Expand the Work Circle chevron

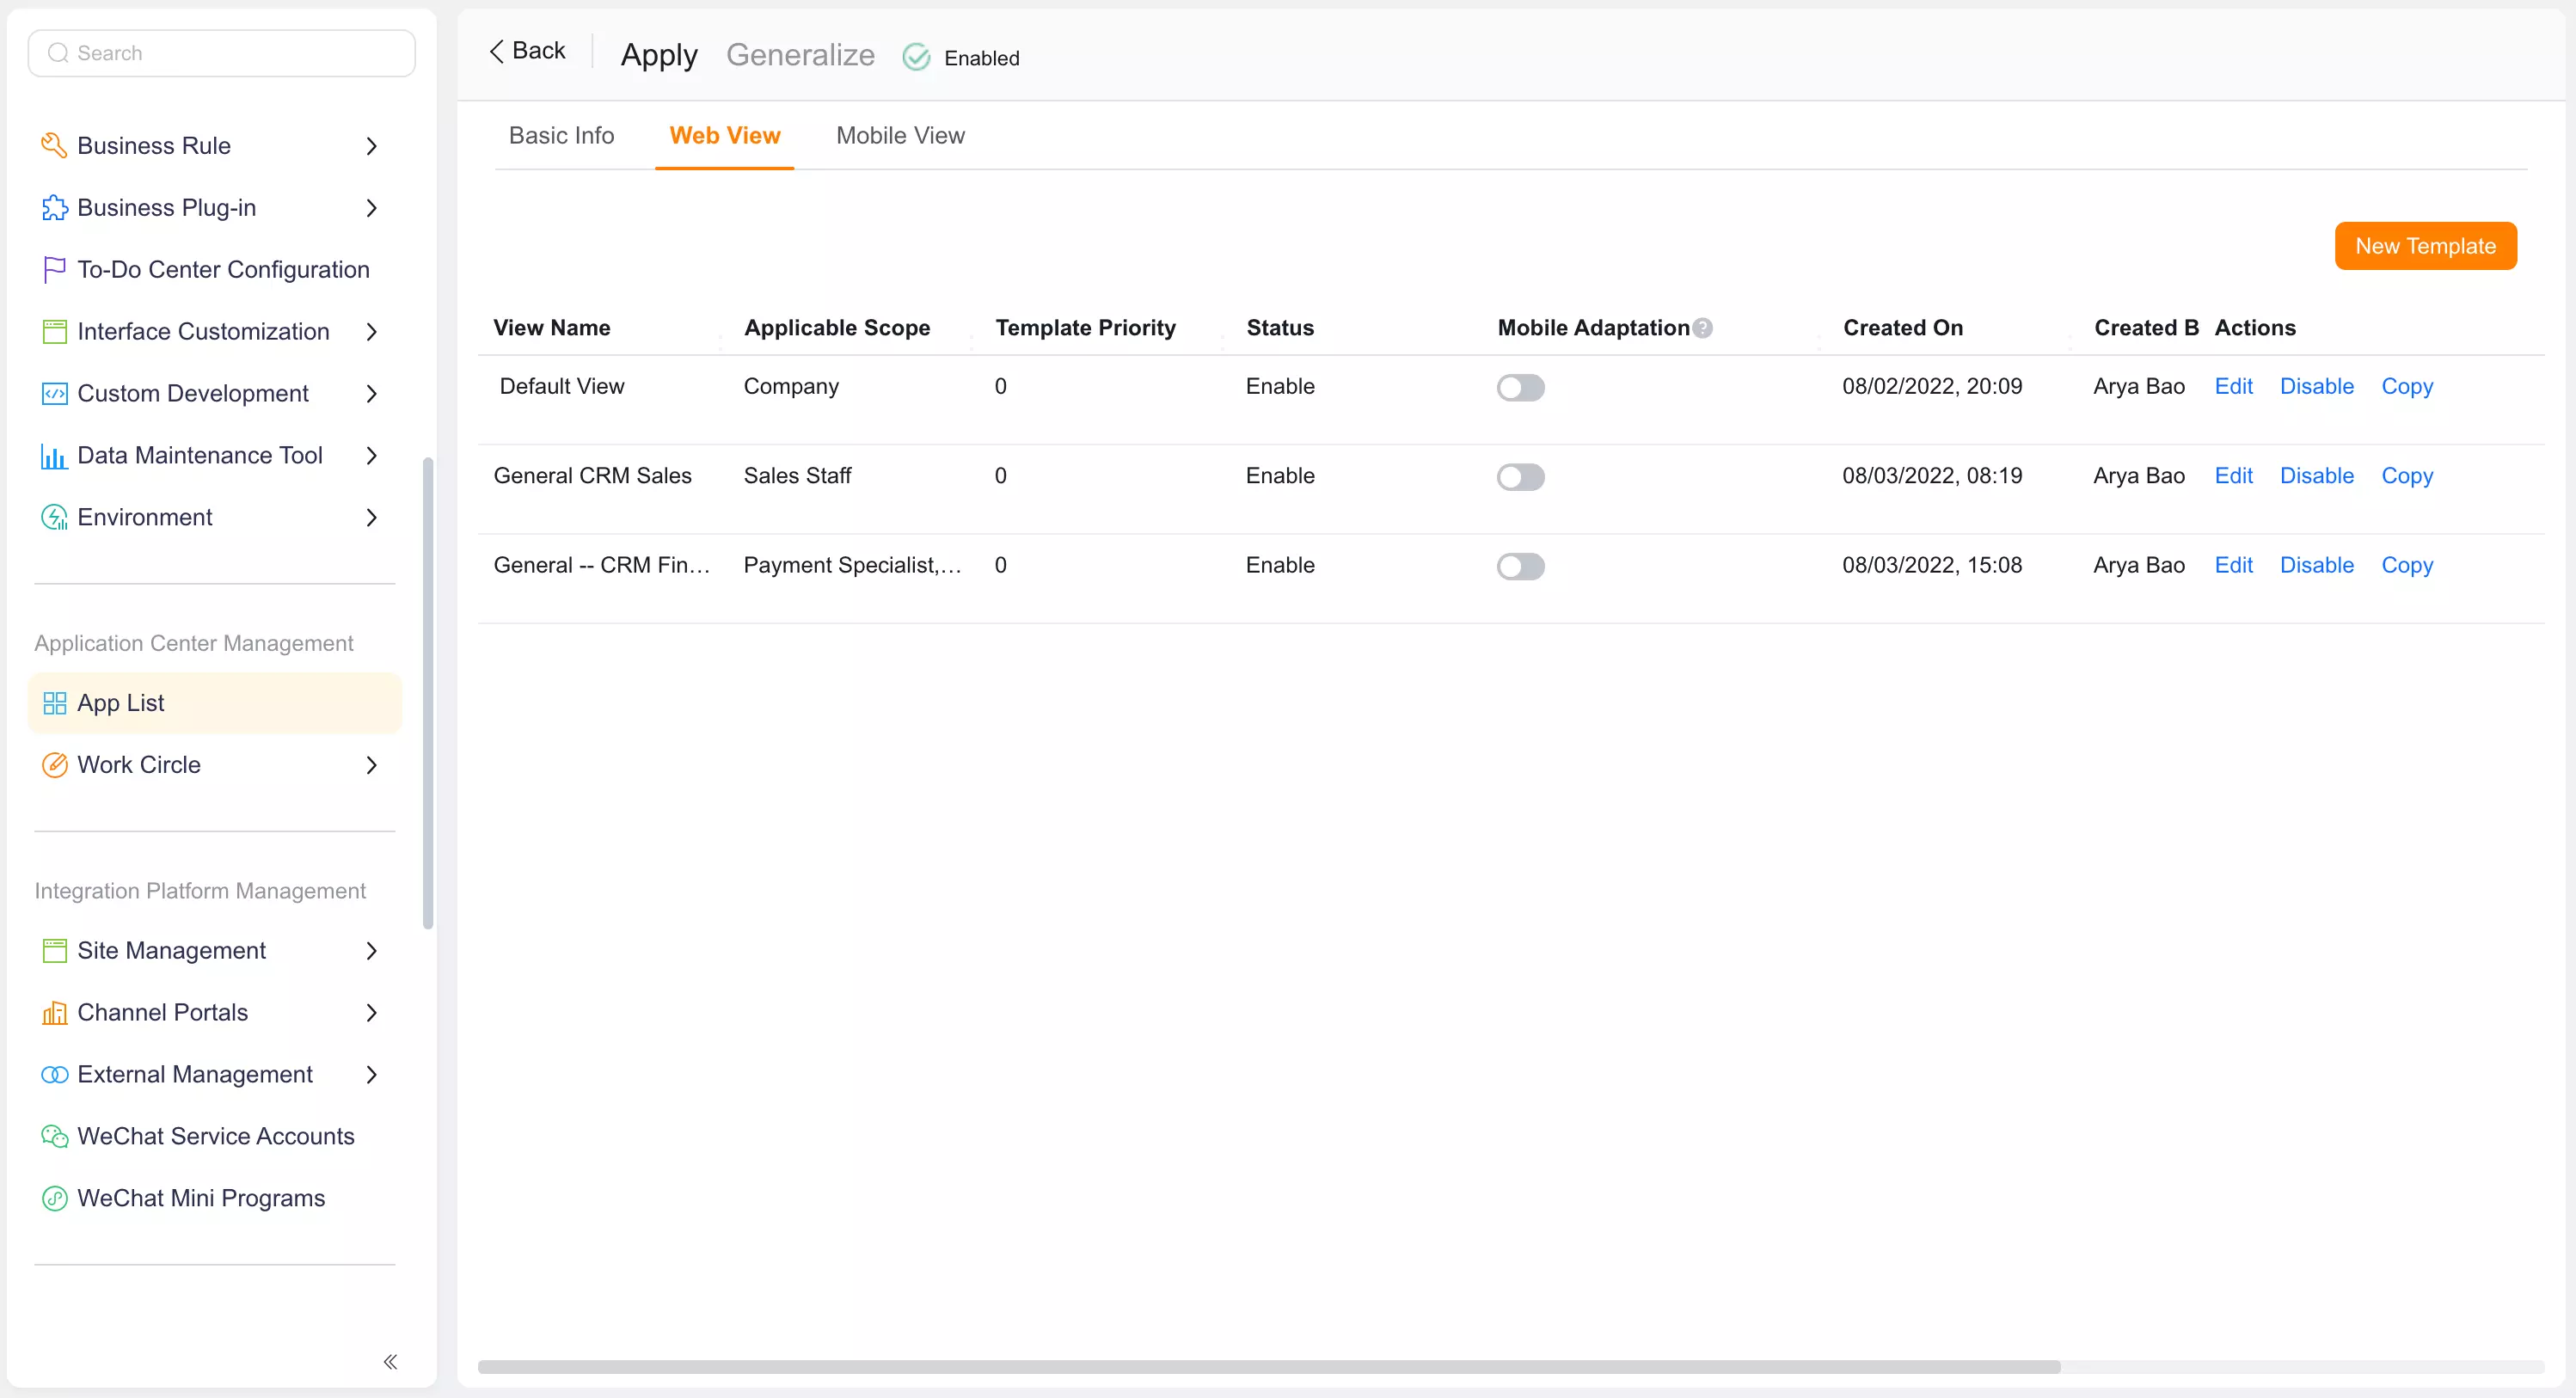[371, 765]
